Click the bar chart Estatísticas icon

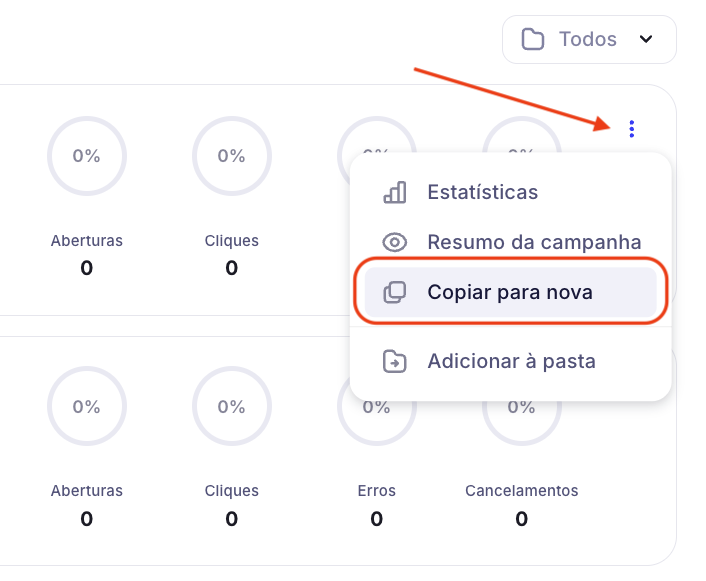(x=395, y=193)
